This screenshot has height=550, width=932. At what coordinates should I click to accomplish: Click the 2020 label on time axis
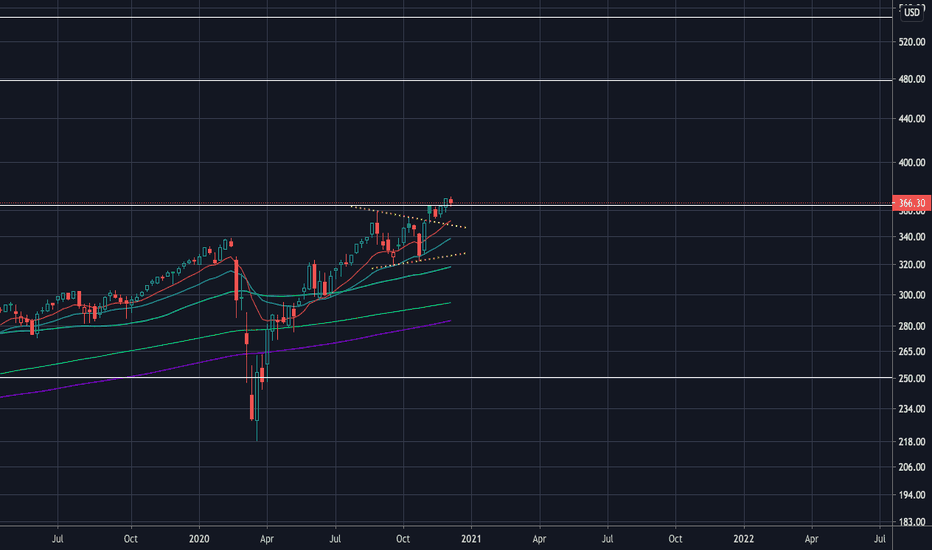point(199,539)
